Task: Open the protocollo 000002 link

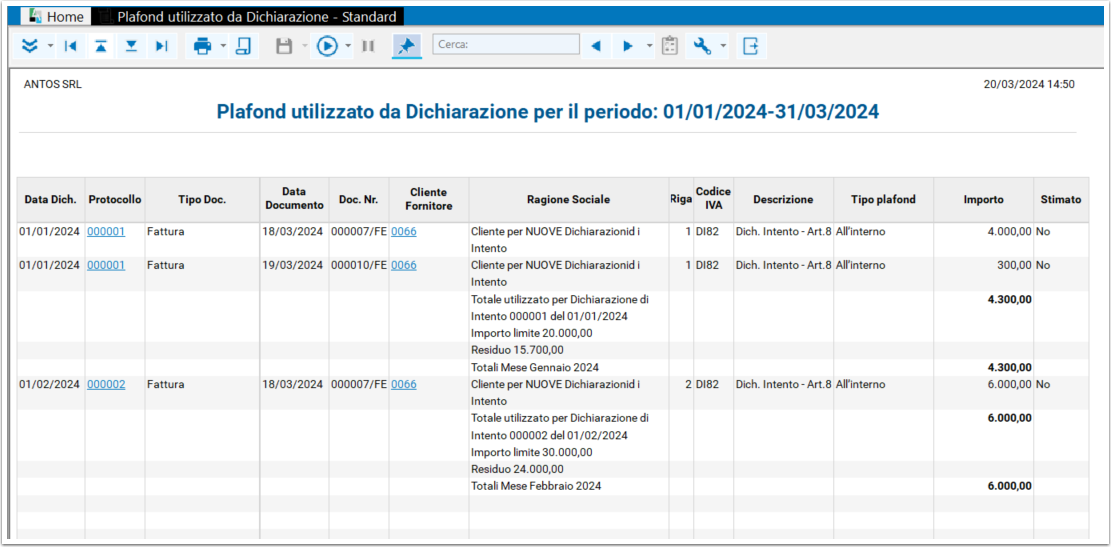Action: 106,384
